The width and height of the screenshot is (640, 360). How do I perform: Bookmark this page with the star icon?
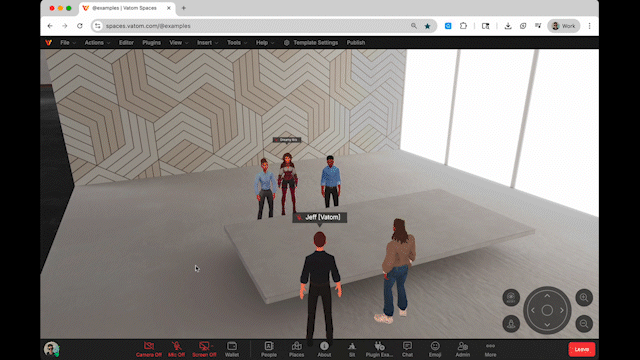pos(427,26)
